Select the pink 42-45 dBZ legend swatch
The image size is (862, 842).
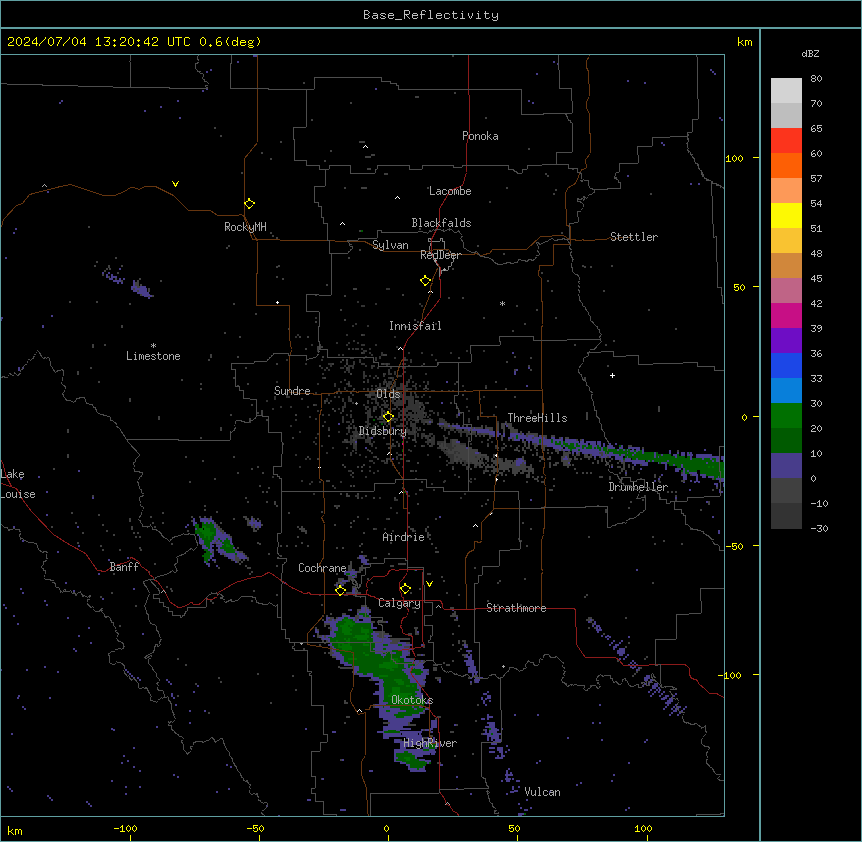tap(786, 291)
